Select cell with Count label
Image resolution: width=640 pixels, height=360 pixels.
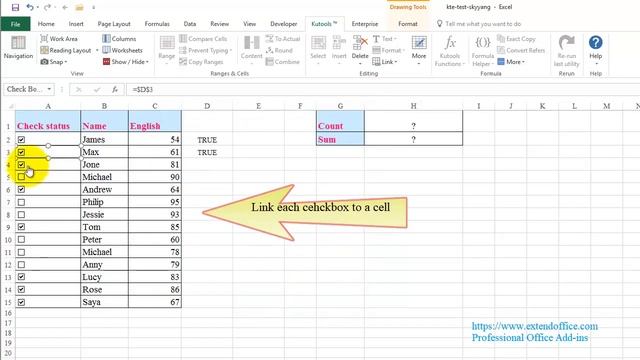coord(340,121)
